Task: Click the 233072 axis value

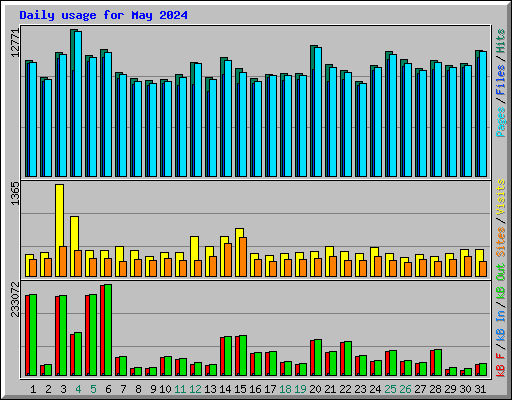Action: (x=15, y=299)
